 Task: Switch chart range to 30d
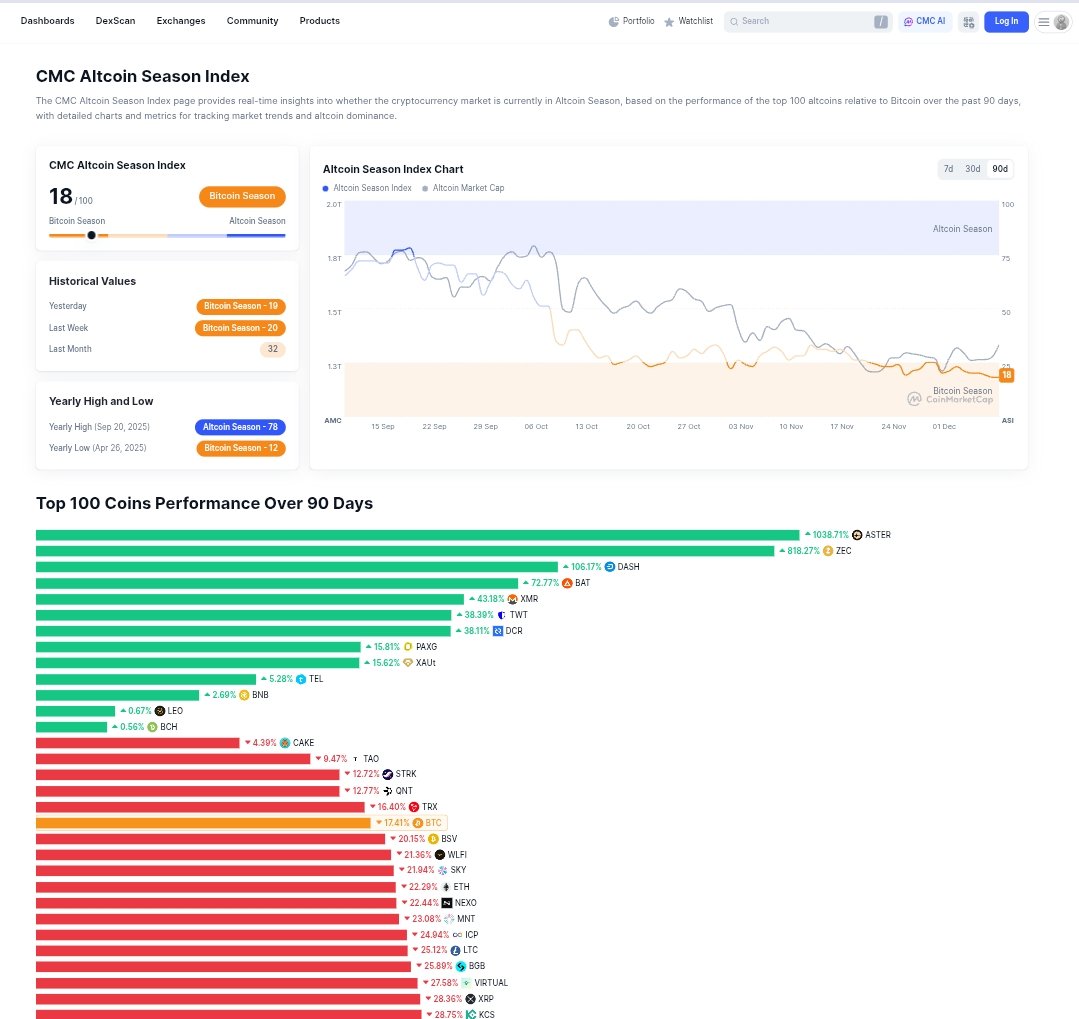click(972, 169)
